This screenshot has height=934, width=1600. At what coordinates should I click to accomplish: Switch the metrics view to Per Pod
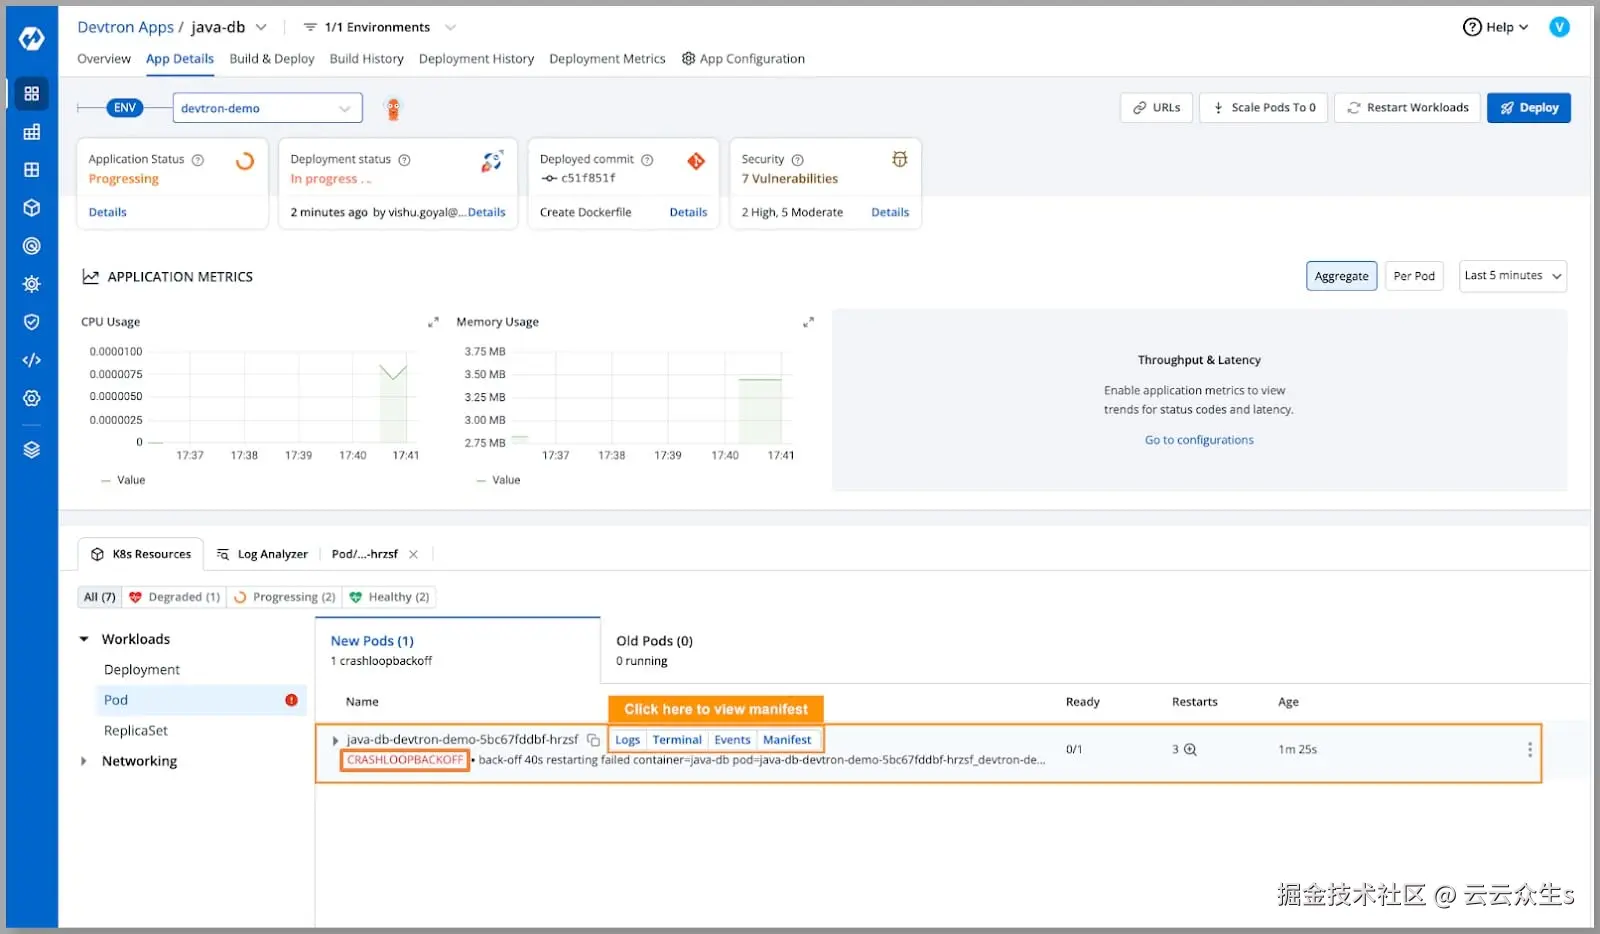(x=1414, y=276)
